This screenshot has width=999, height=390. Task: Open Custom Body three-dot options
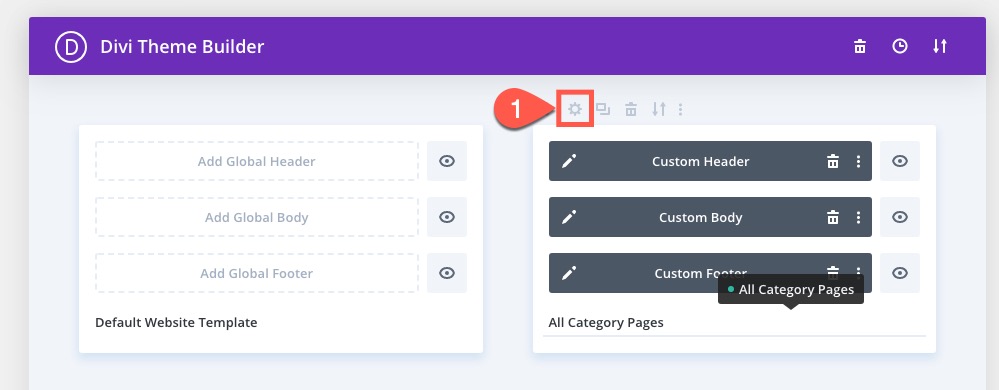[858, 217]
